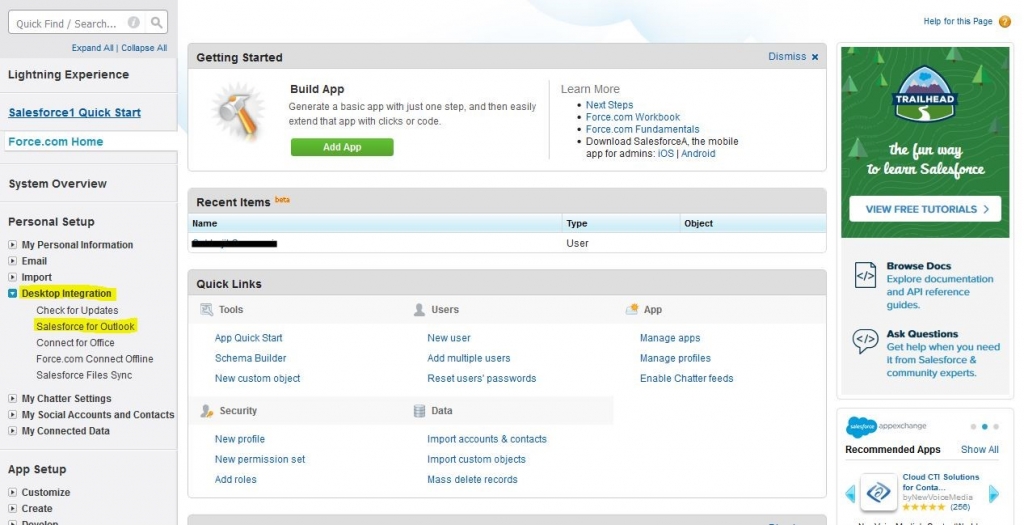
Task: Click the Security section key icon
Action: [x=206, y=411]
